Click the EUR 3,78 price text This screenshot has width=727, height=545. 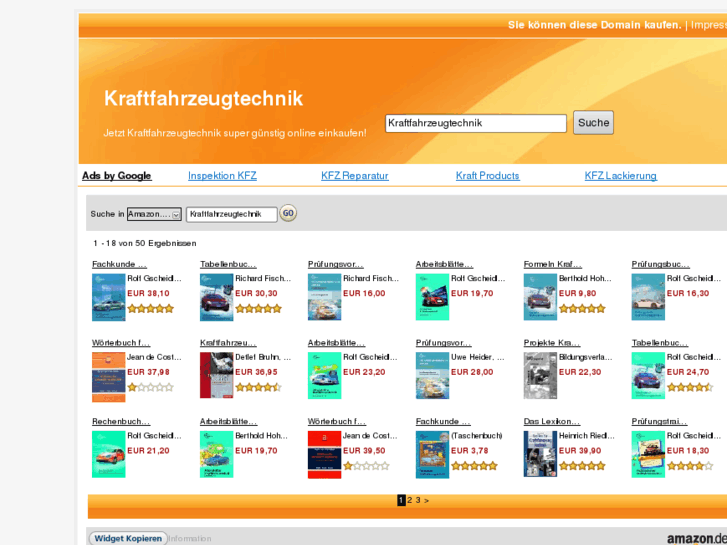coord(469,451)
